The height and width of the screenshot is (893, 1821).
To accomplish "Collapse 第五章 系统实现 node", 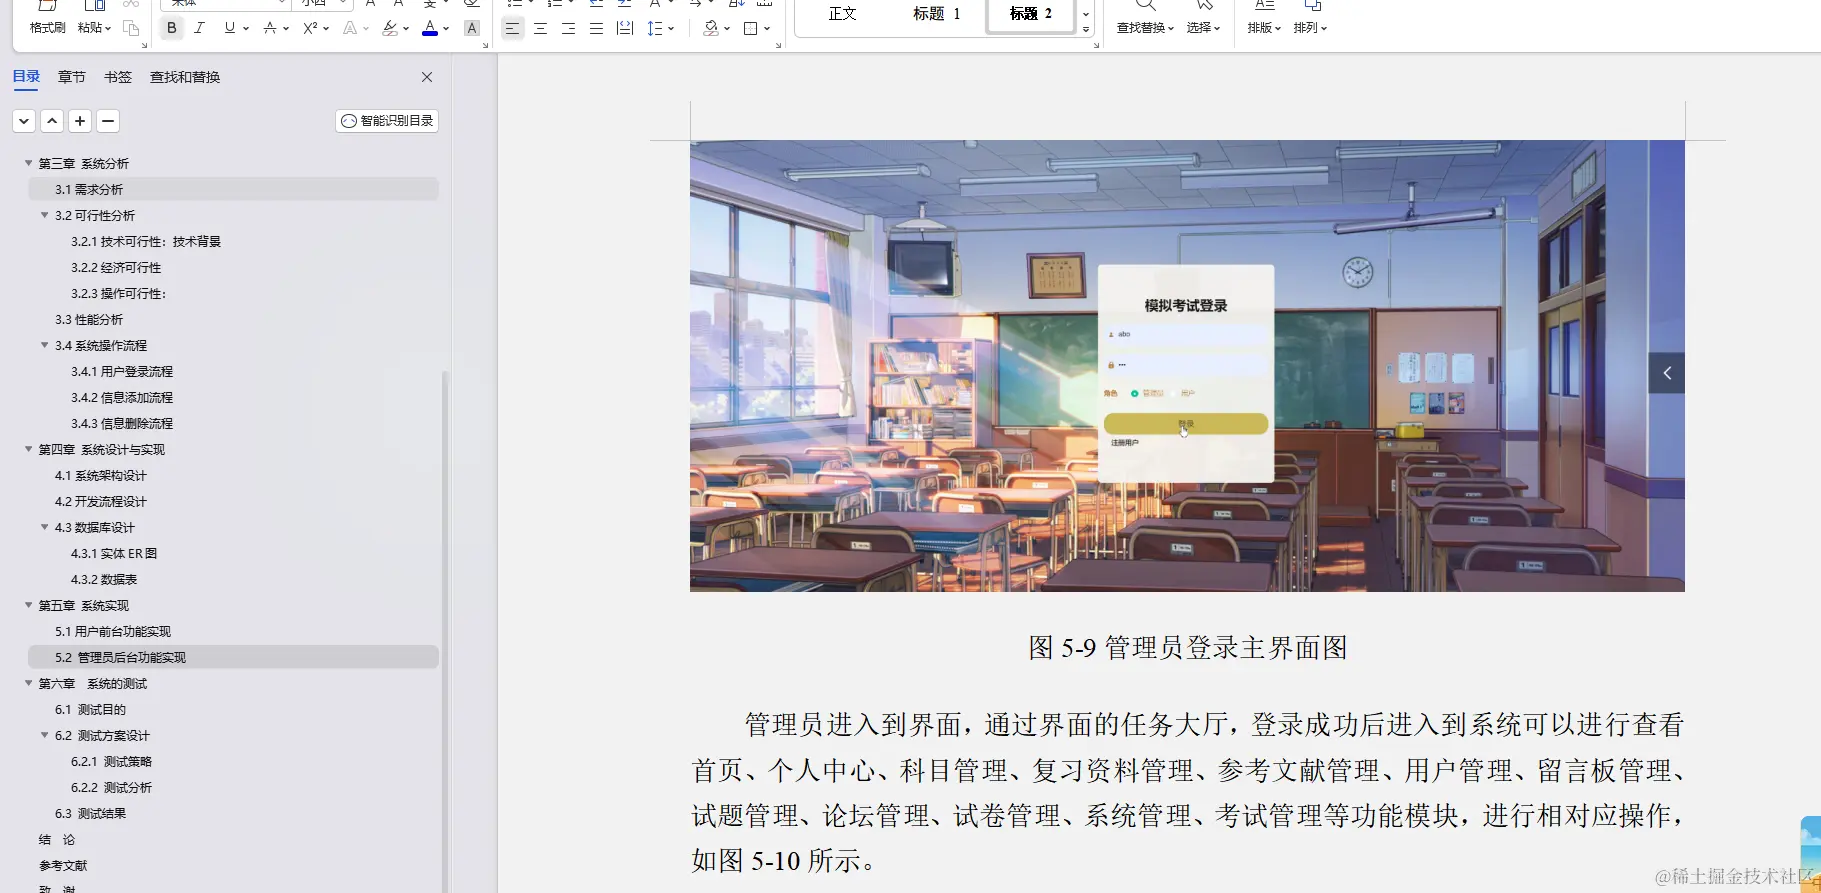I will click(x=28, y=605).
